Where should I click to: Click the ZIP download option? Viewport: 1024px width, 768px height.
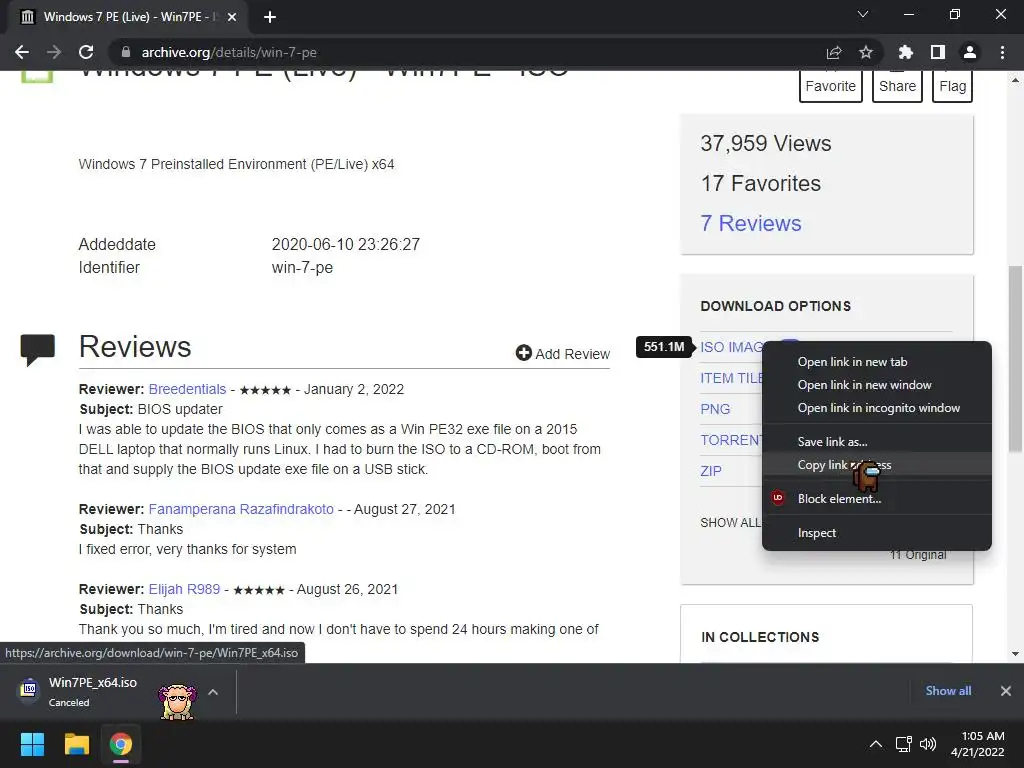(x=711, y=471)
